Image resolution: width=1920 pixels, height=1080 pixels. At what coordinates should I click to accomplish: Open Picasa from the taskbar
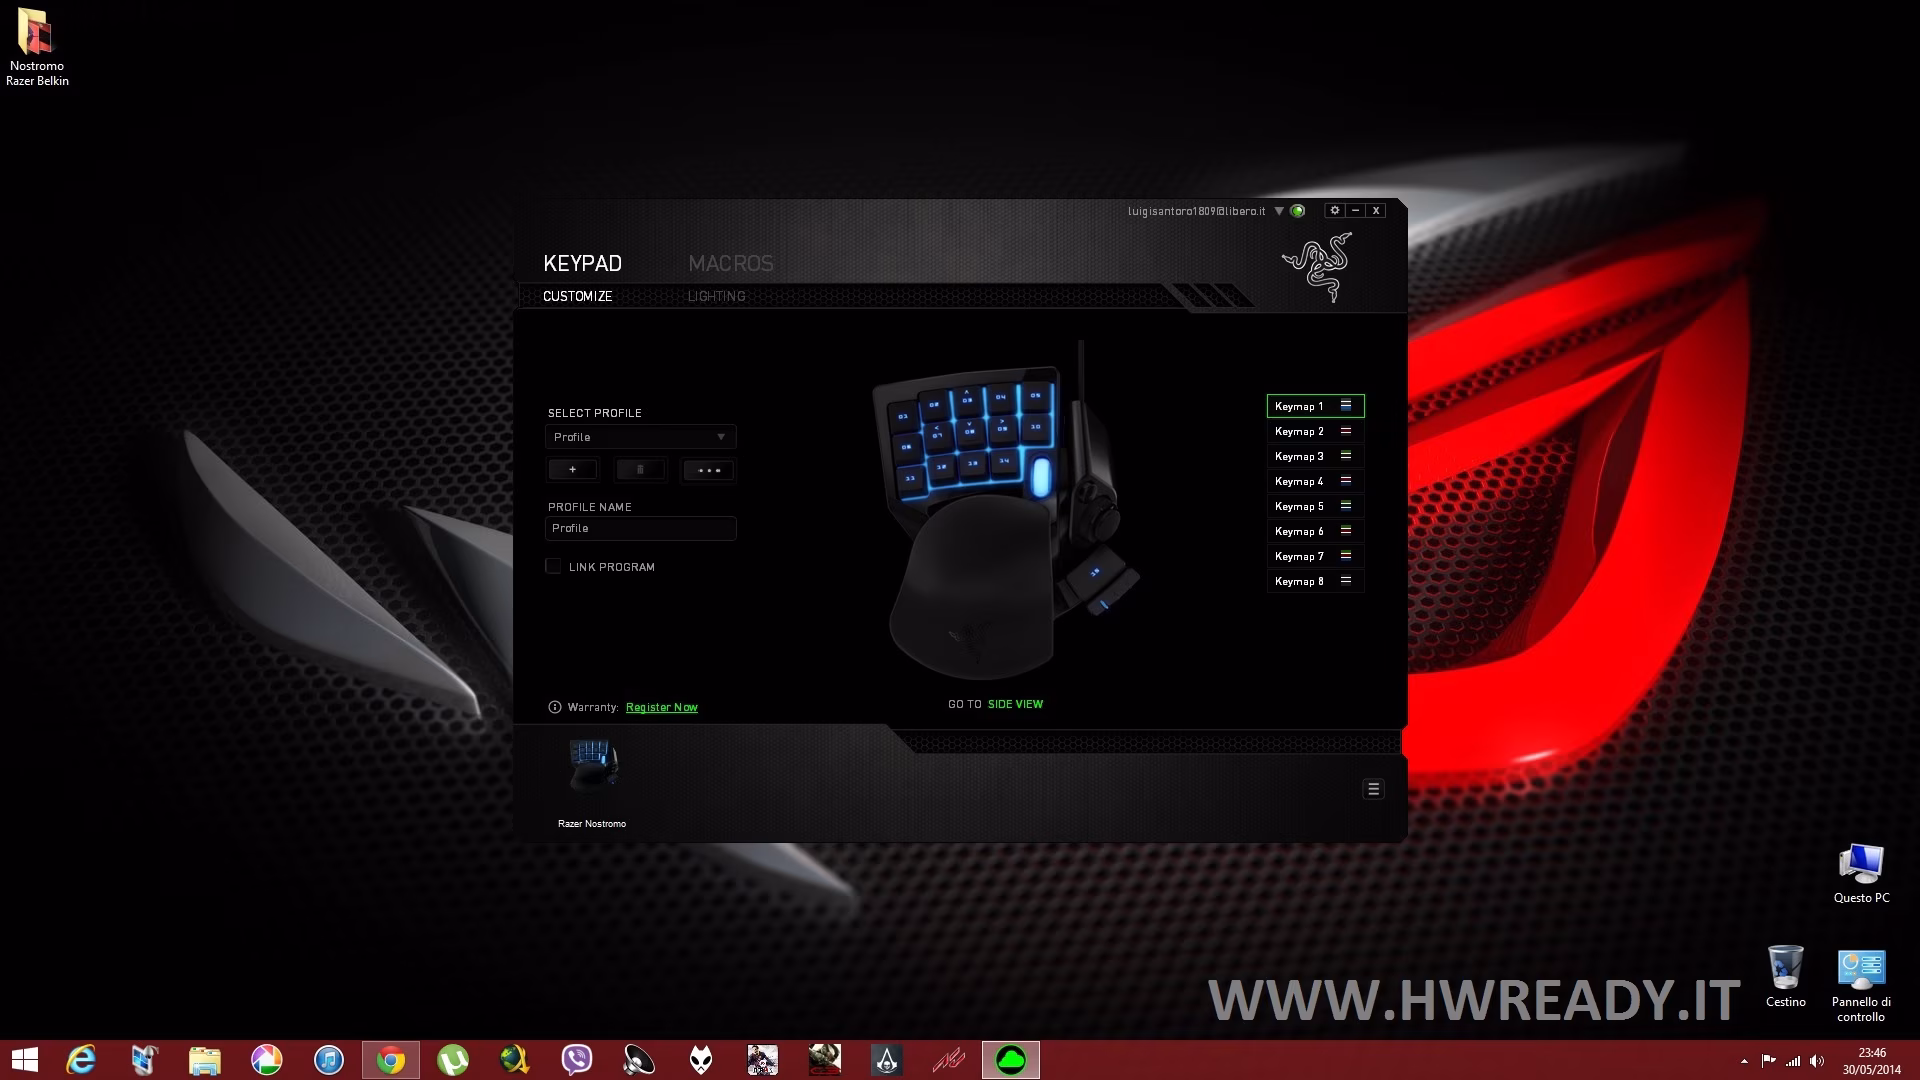click(x=267, y=1060)
